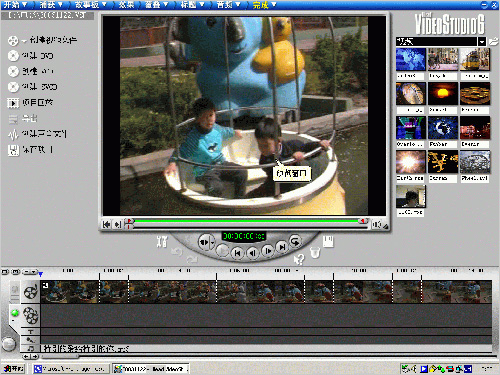Click the floppy disk save icon under preview

(328, 241)
